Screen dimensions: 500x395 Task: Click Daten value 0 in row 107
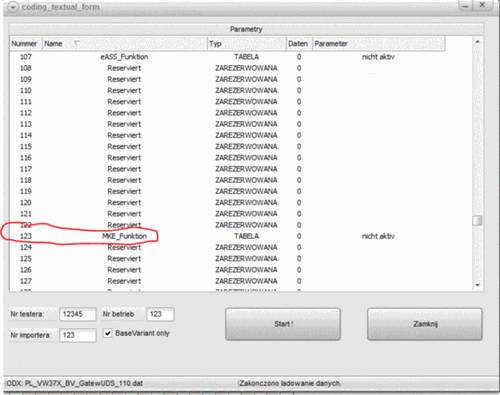[299, 57]
